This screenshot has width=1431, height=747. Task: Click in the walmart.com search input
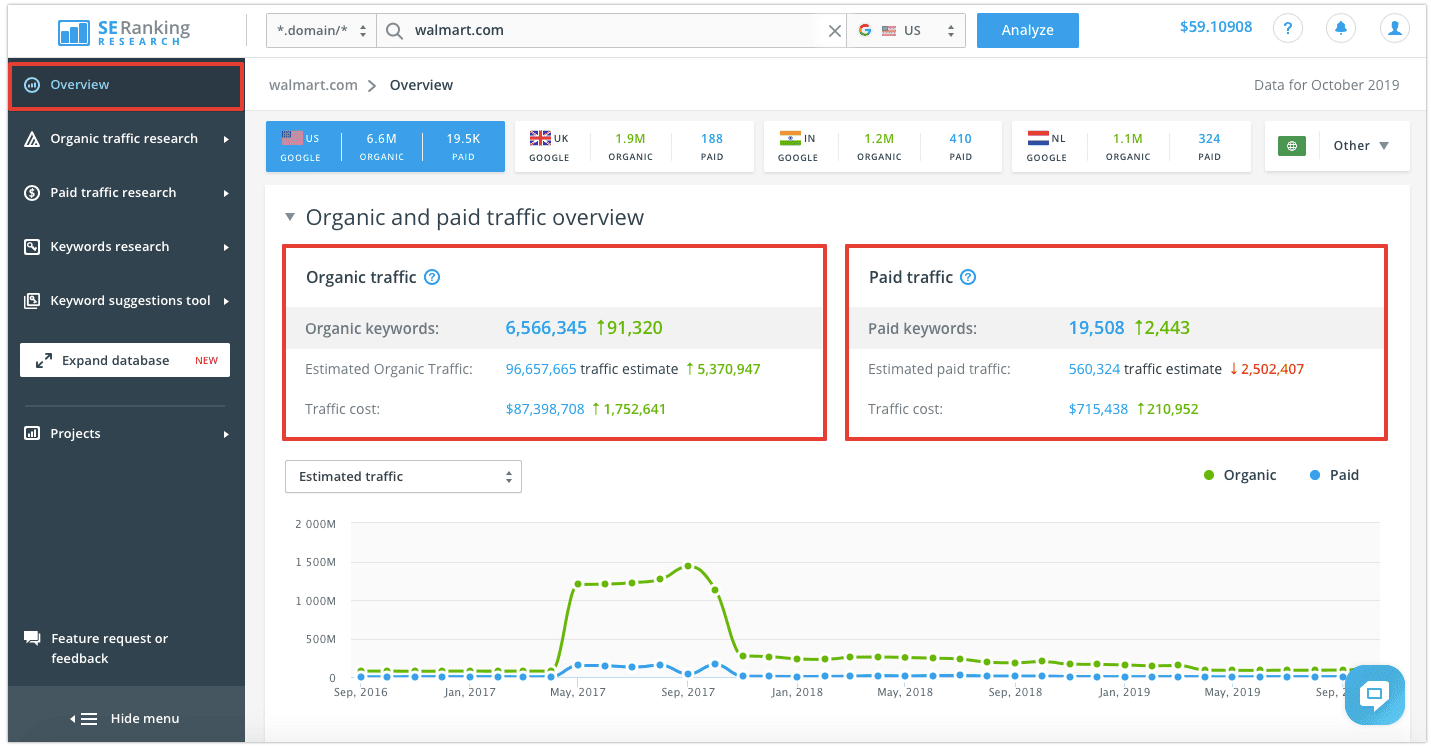[x=611, y=31]
